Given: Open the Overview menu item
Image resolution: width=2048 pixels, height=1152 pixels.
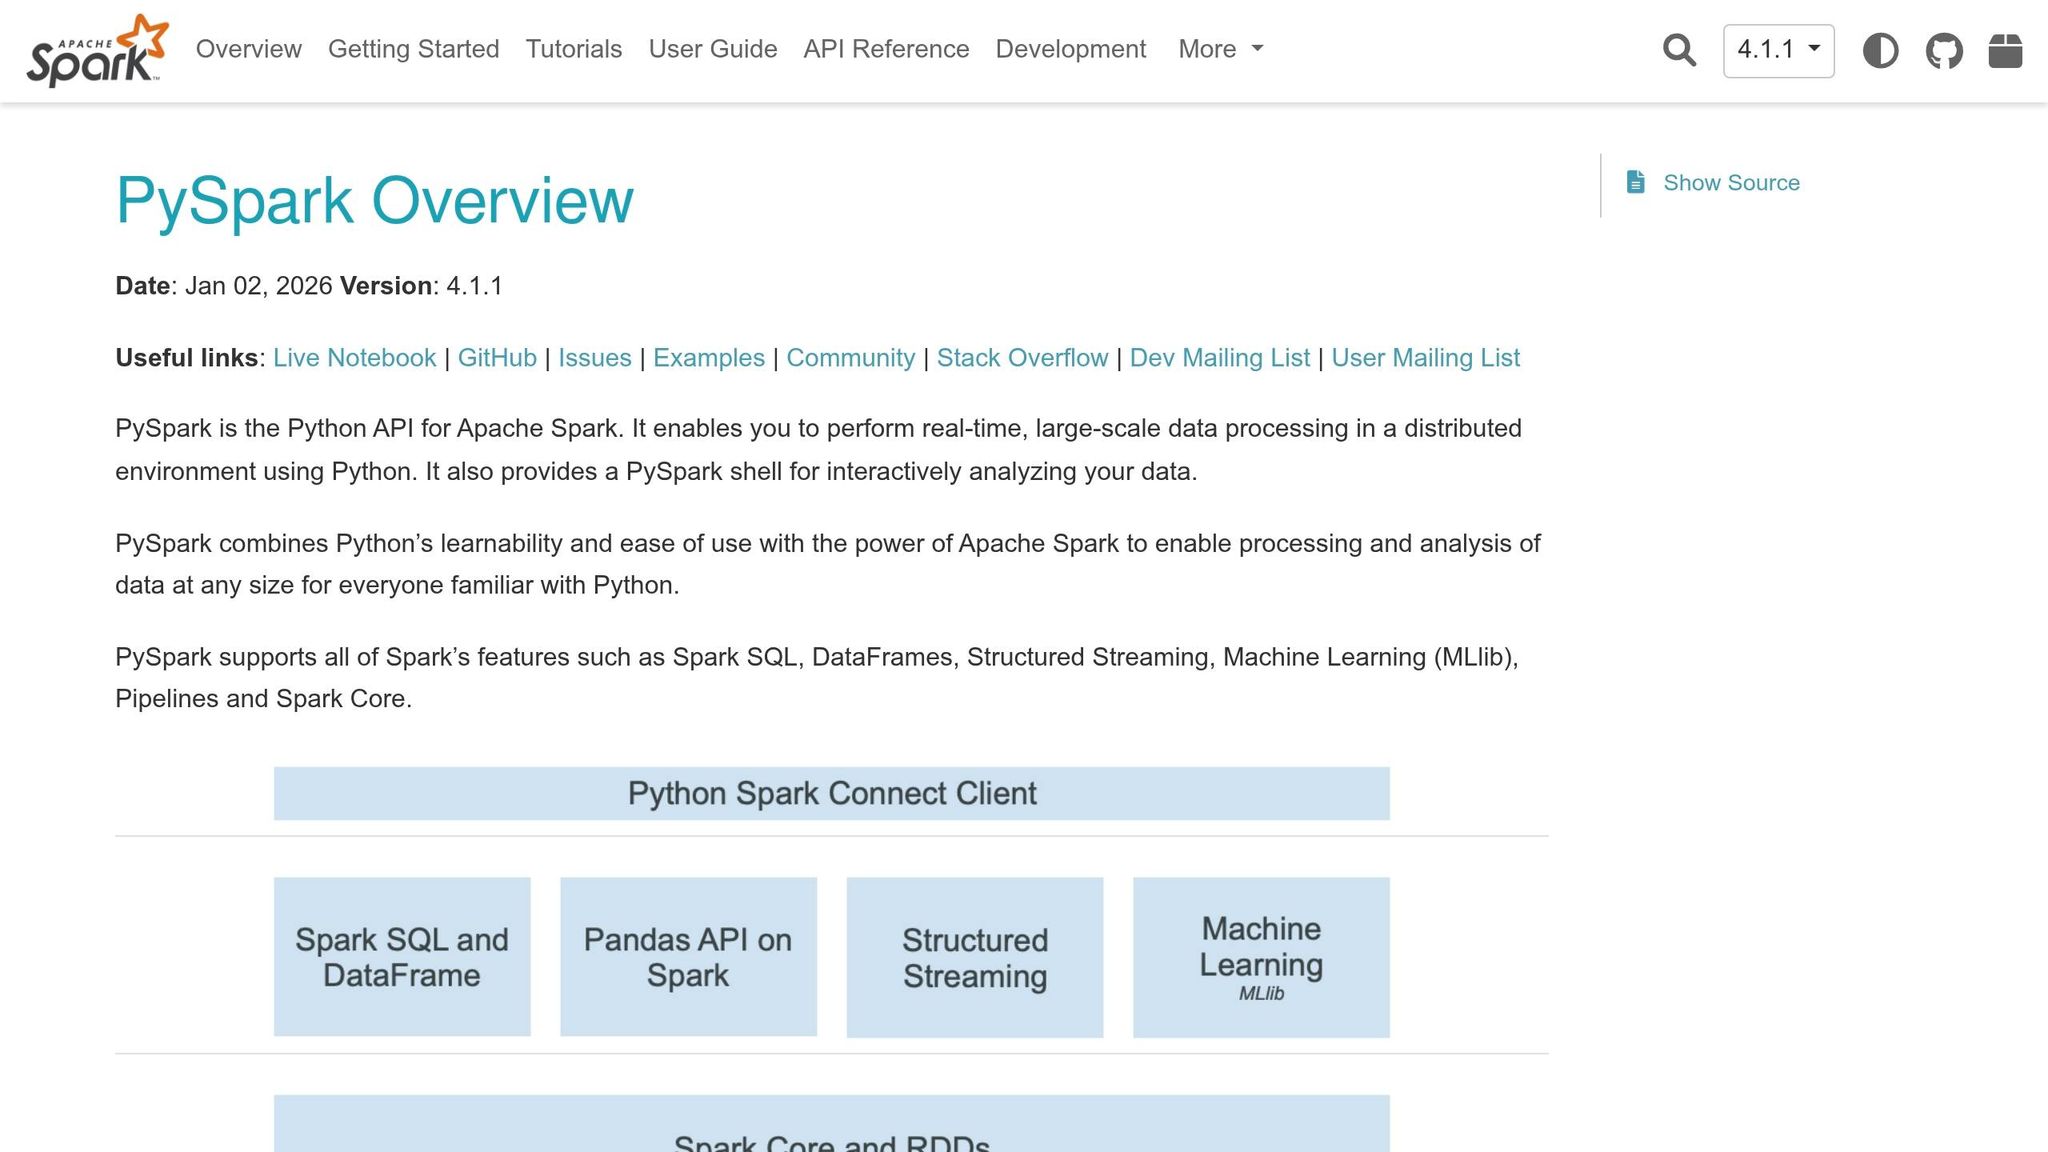Looking at the screenshot, I should click(248, 49).
